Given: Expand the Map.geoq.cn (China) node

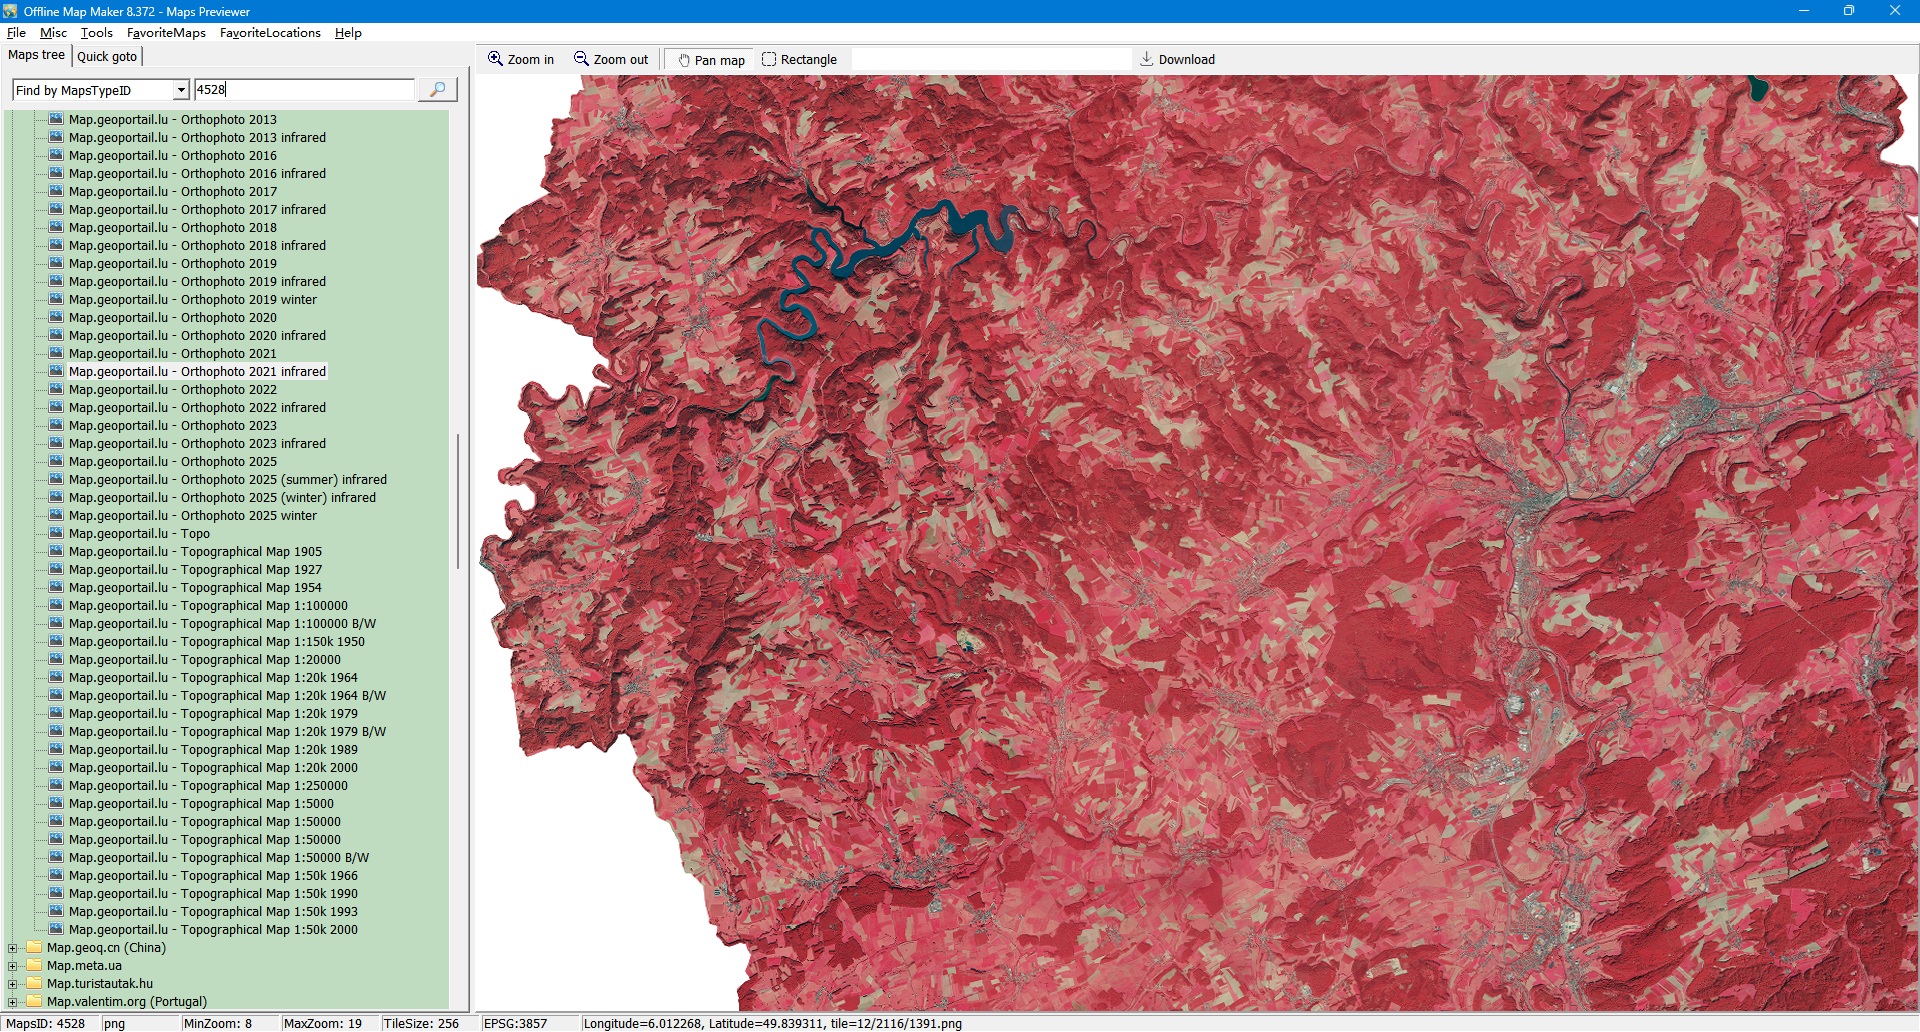Looking at the screenshot, I should (12, 948).
